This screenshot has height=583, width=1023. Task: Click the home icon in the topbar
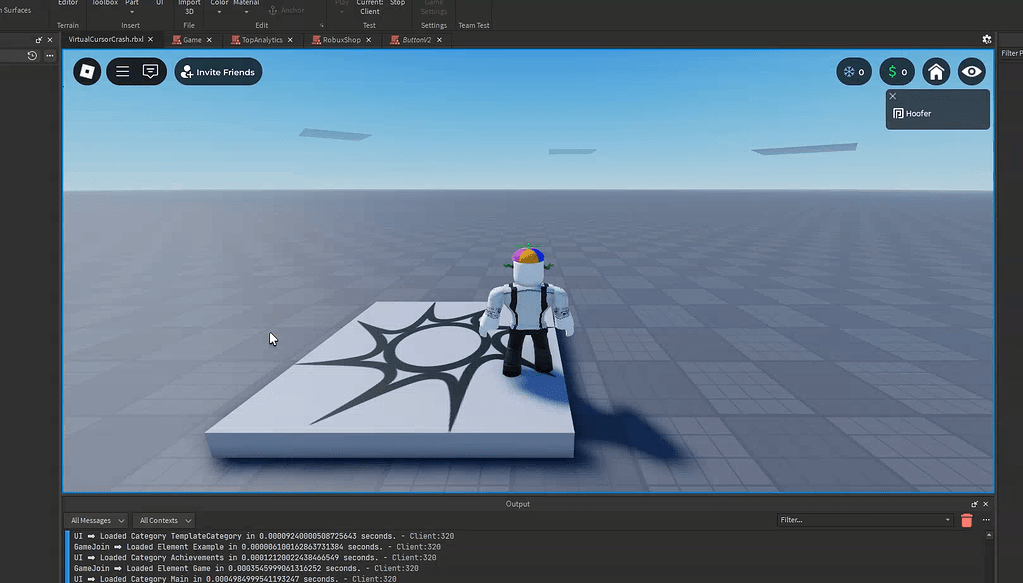(936, 71)
